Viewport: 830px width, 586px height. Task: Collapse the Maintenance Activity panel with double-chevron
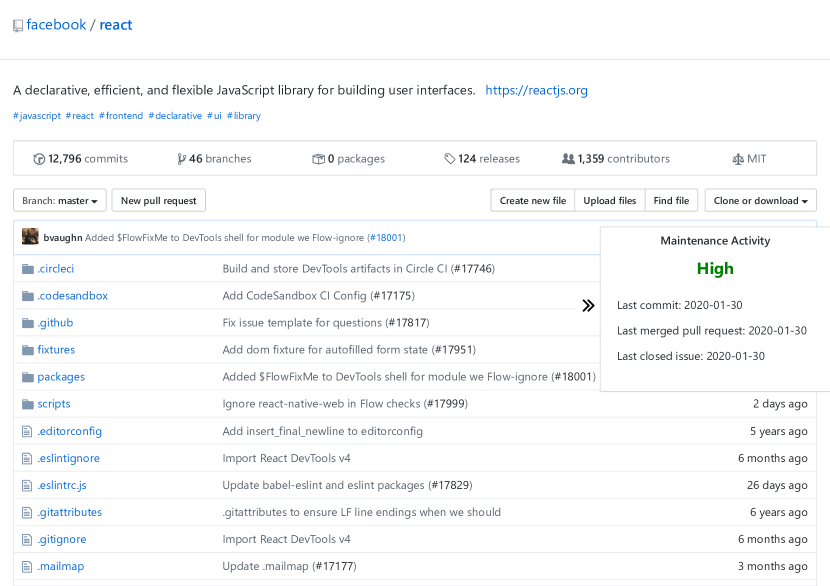(x=588, y=305)
